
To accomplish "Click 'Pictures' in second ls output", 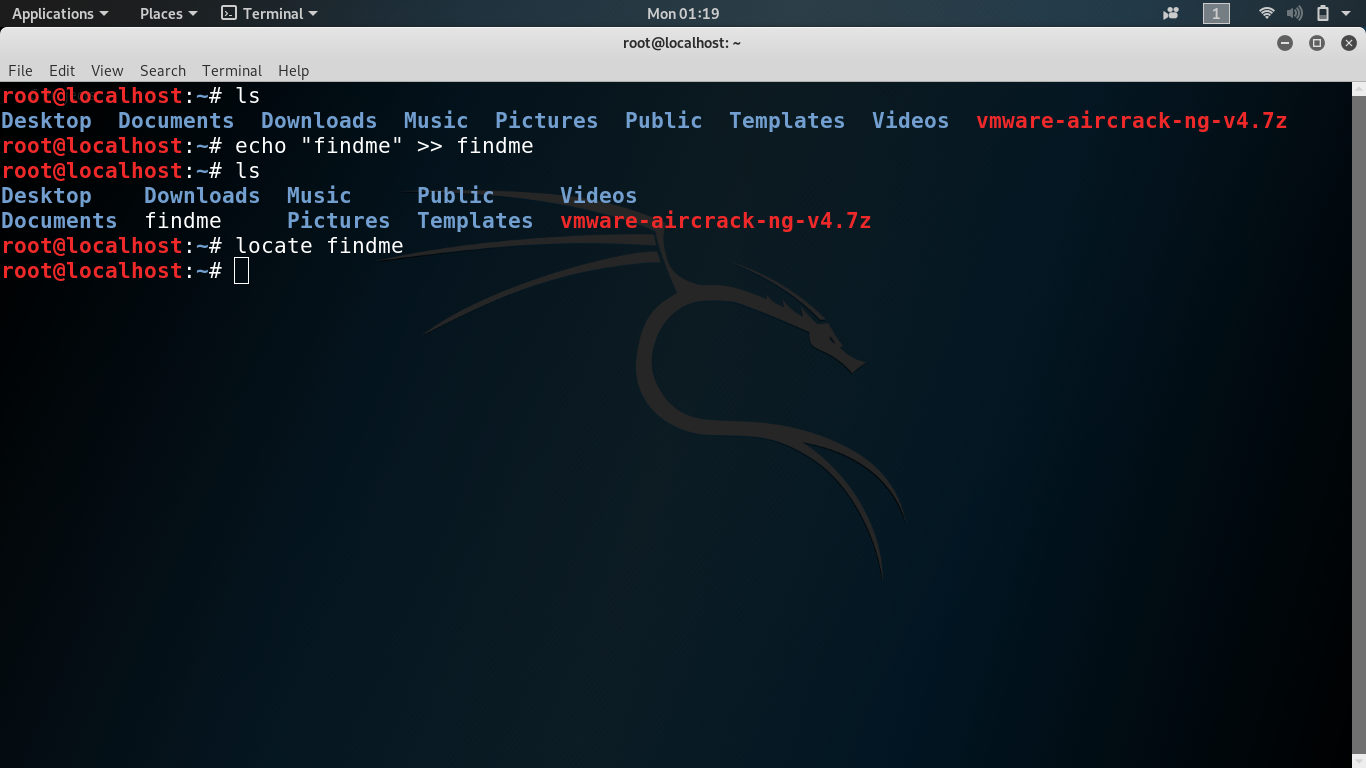I will pos(338,221).
